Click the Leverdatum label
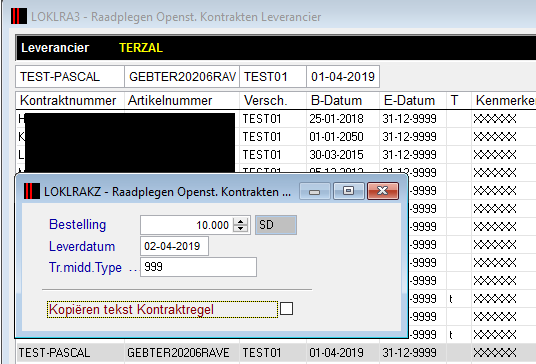This screenshot has width=536, height=364. click(82, 246)
